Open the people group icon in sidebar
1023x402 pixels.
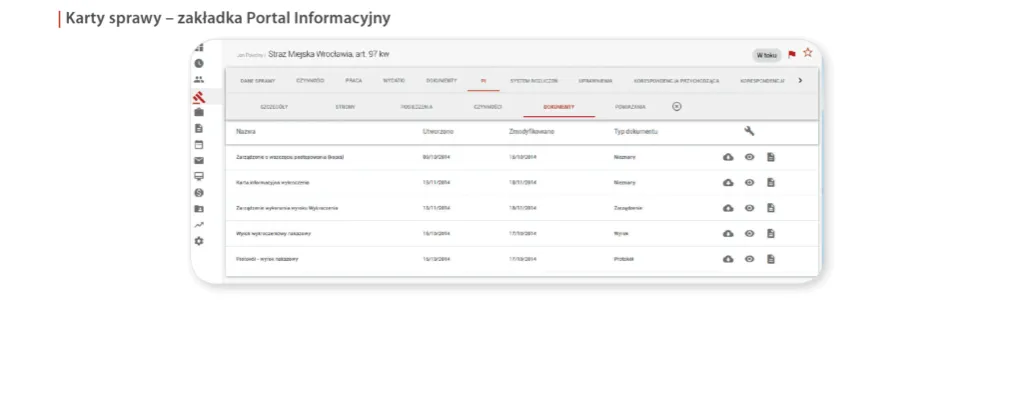tap(199, 80)
